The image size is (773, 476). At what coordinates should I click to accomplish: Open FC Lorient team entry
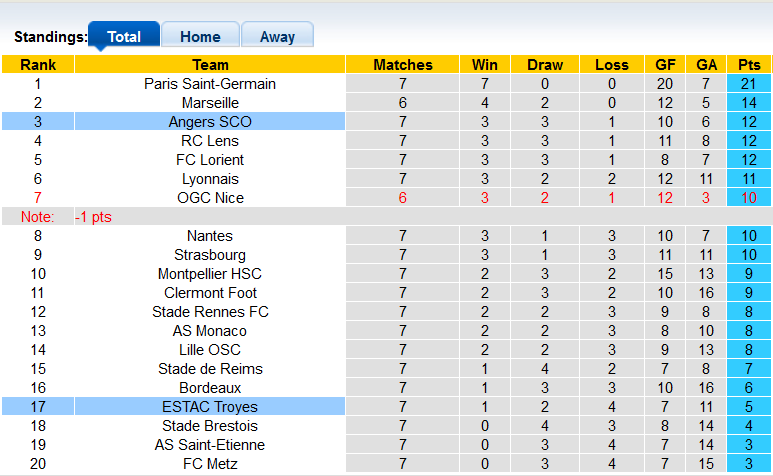tap(210, 160)
